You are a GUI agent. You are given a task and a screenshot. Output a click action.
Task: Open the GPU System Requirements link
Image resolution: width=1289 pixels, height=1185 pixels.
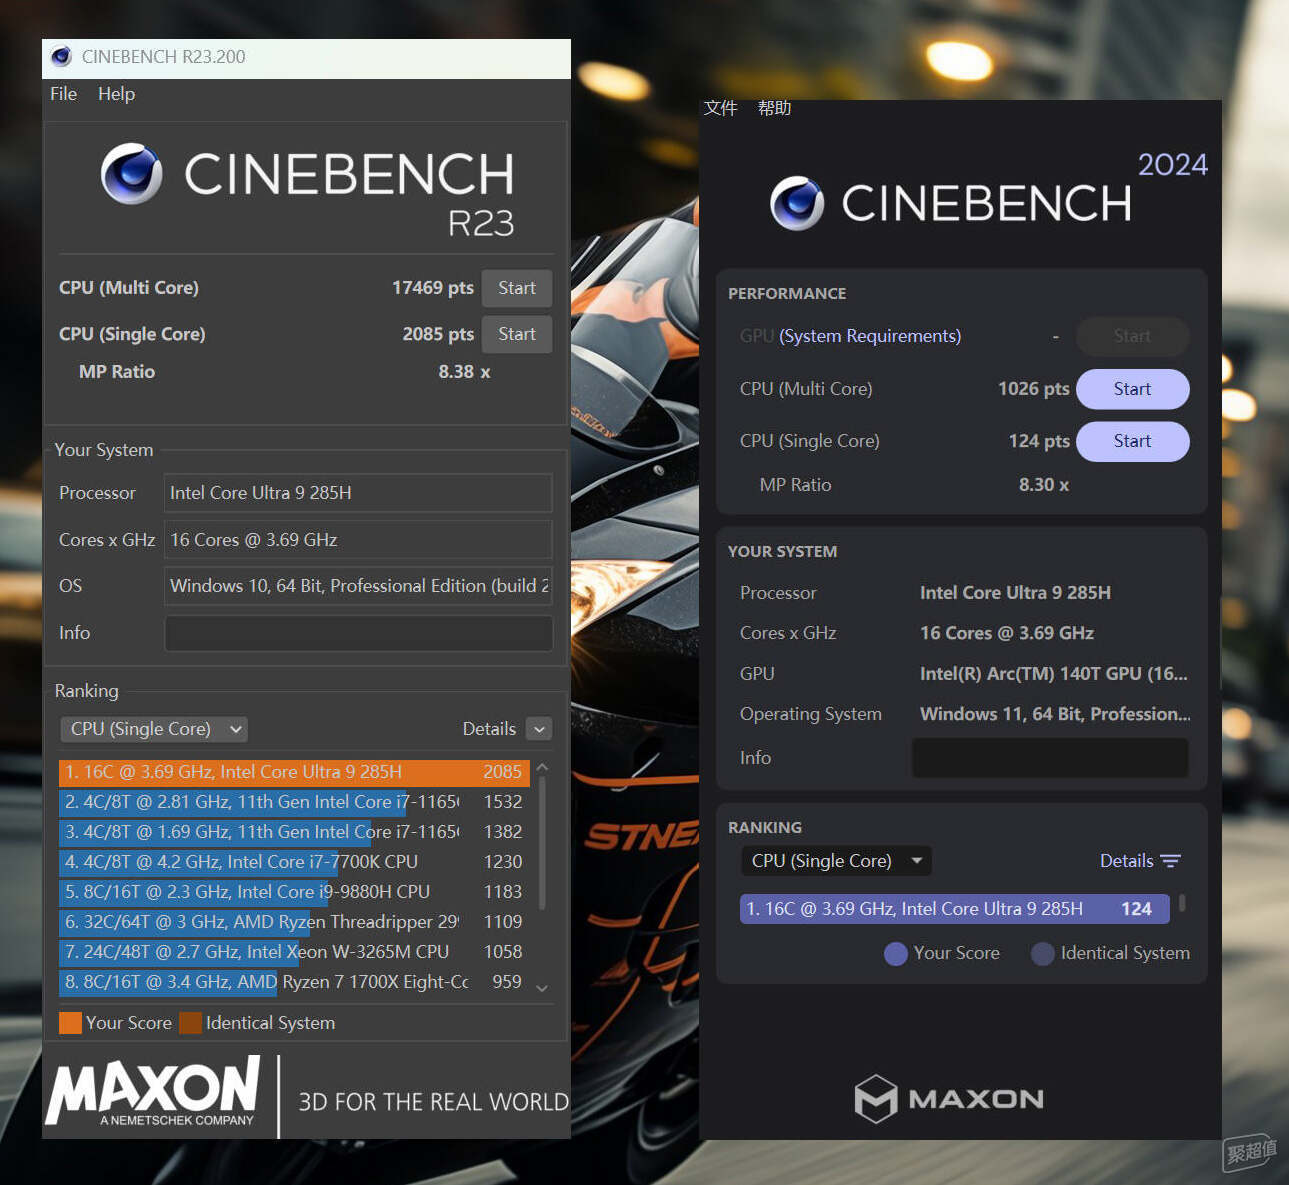[x=870, y=336]
